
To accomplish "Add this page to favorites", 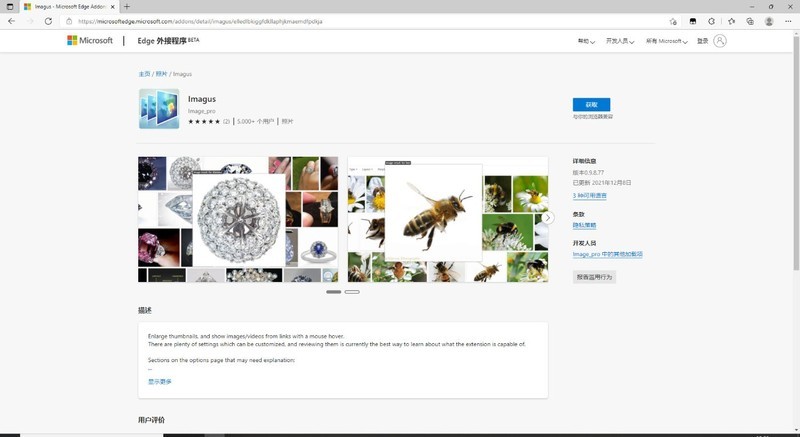I will tap(673, 21).
